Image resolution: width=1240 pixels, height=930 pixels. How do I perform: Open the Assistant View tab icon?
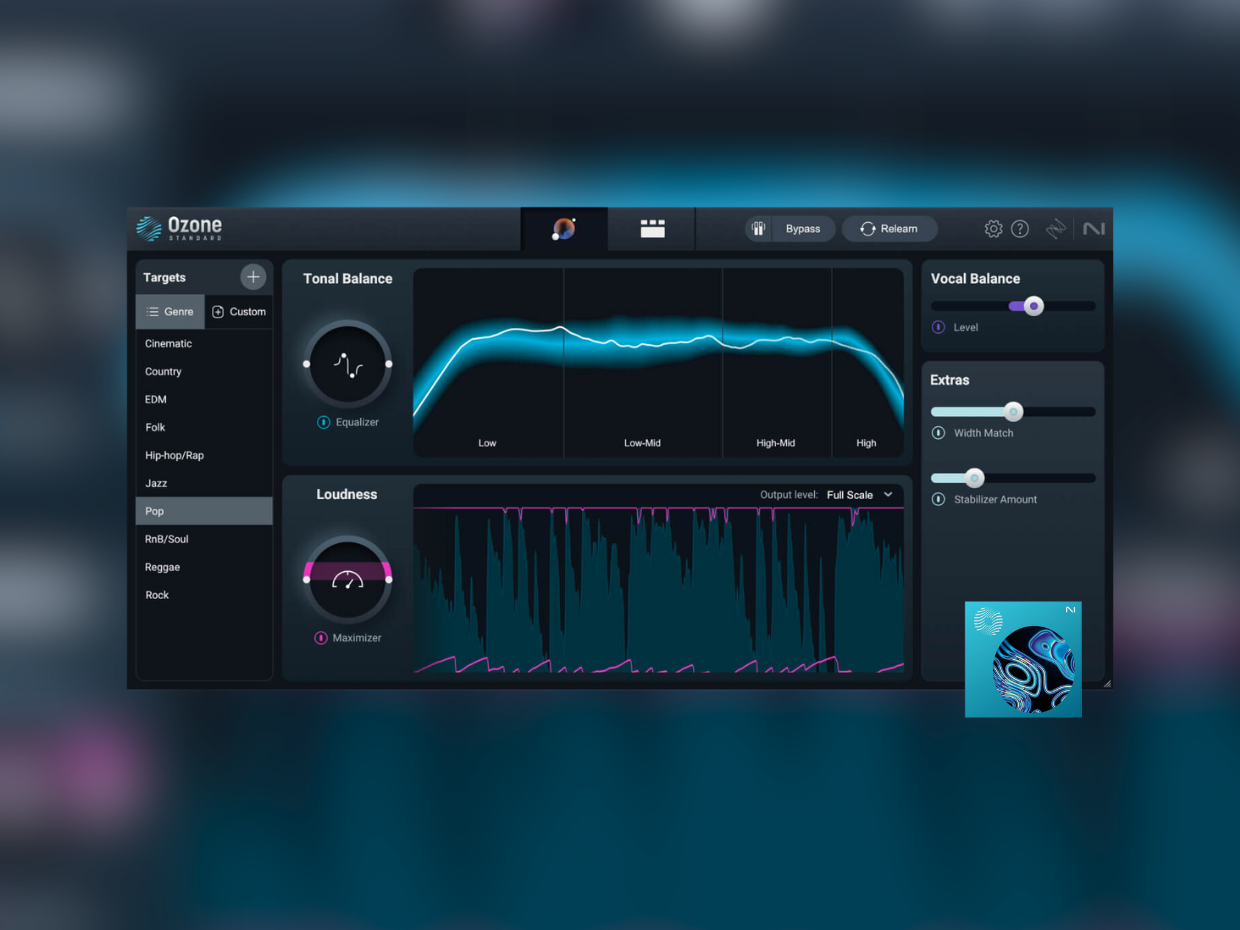coord(563,228)
